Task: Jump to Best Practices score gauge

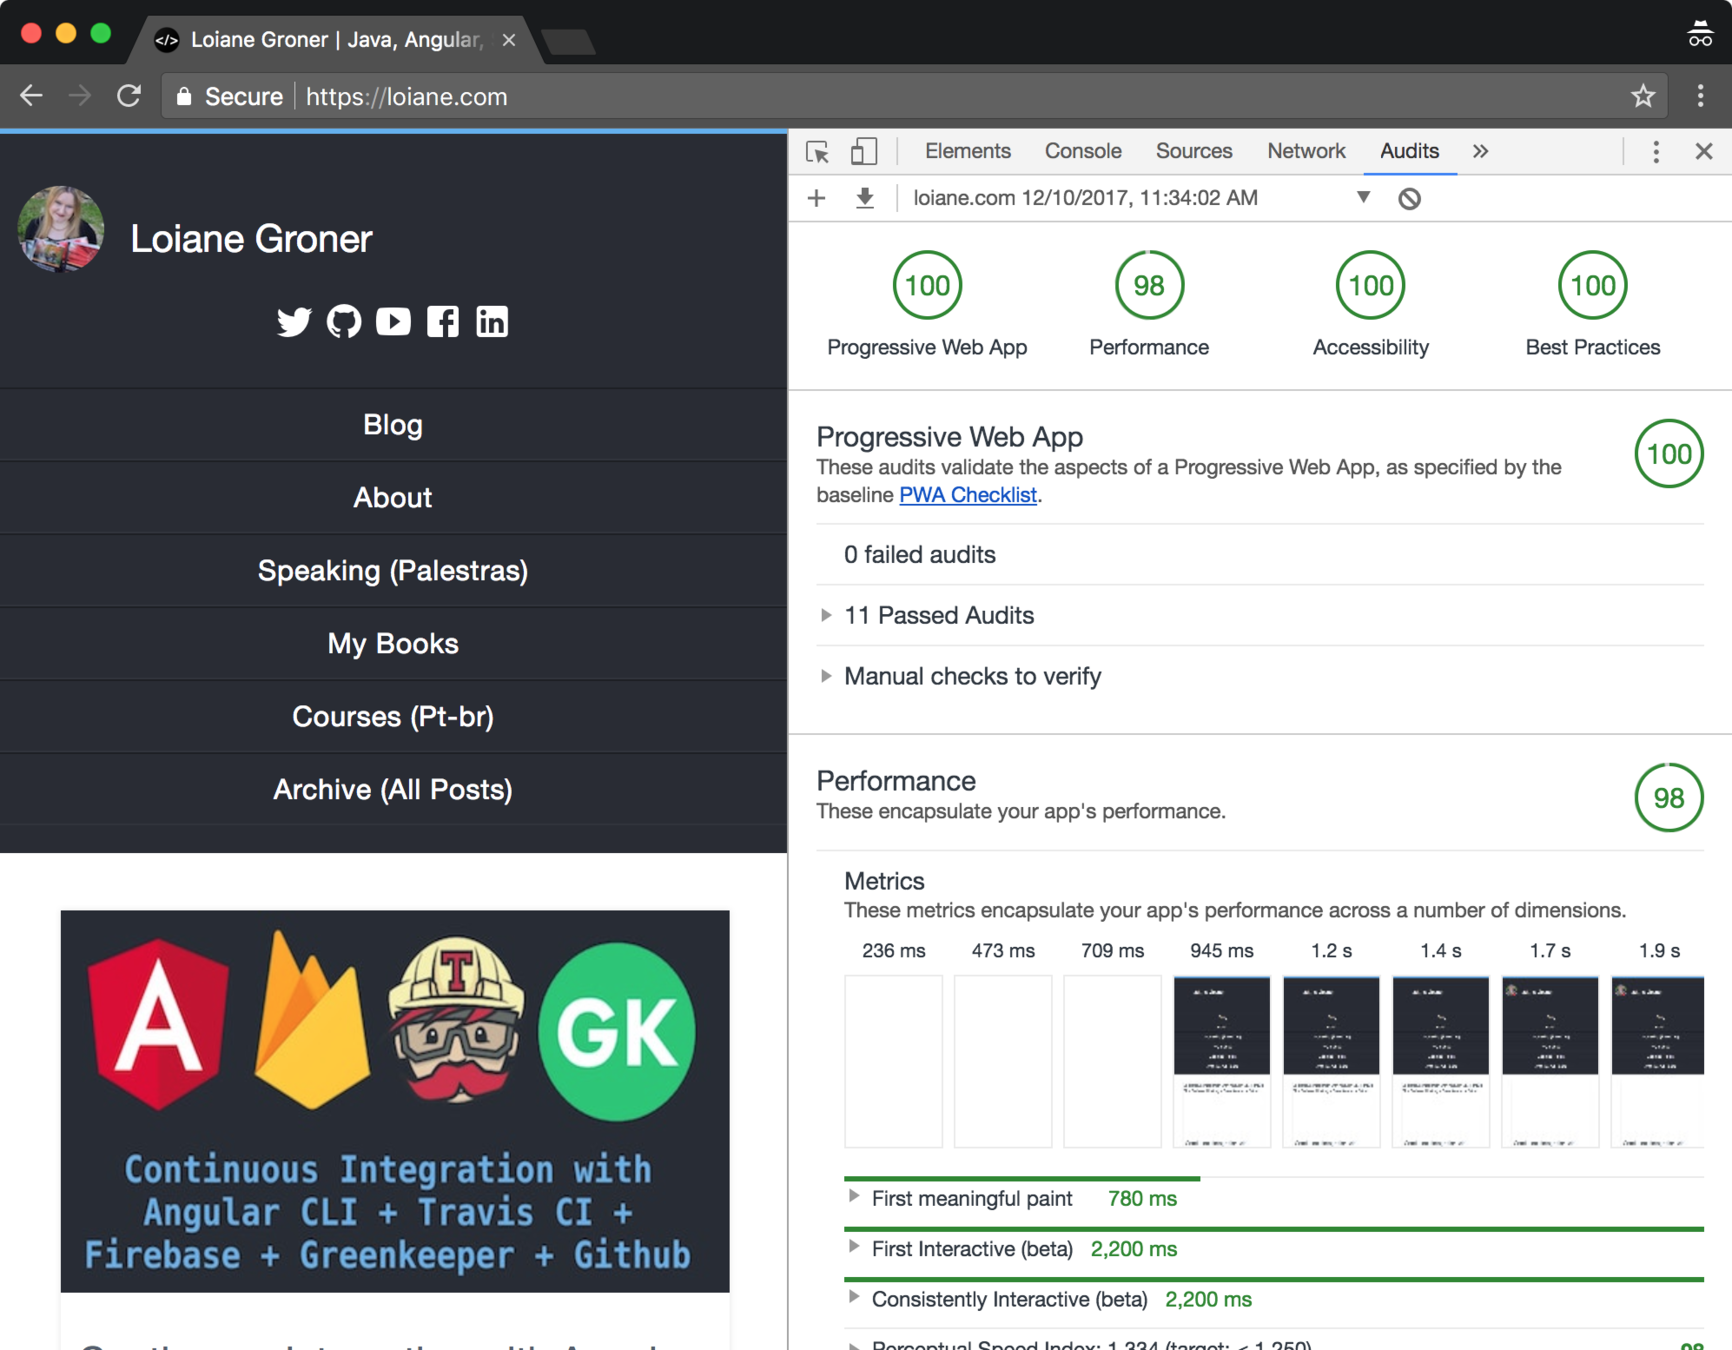Action: tap(1592, 286)
